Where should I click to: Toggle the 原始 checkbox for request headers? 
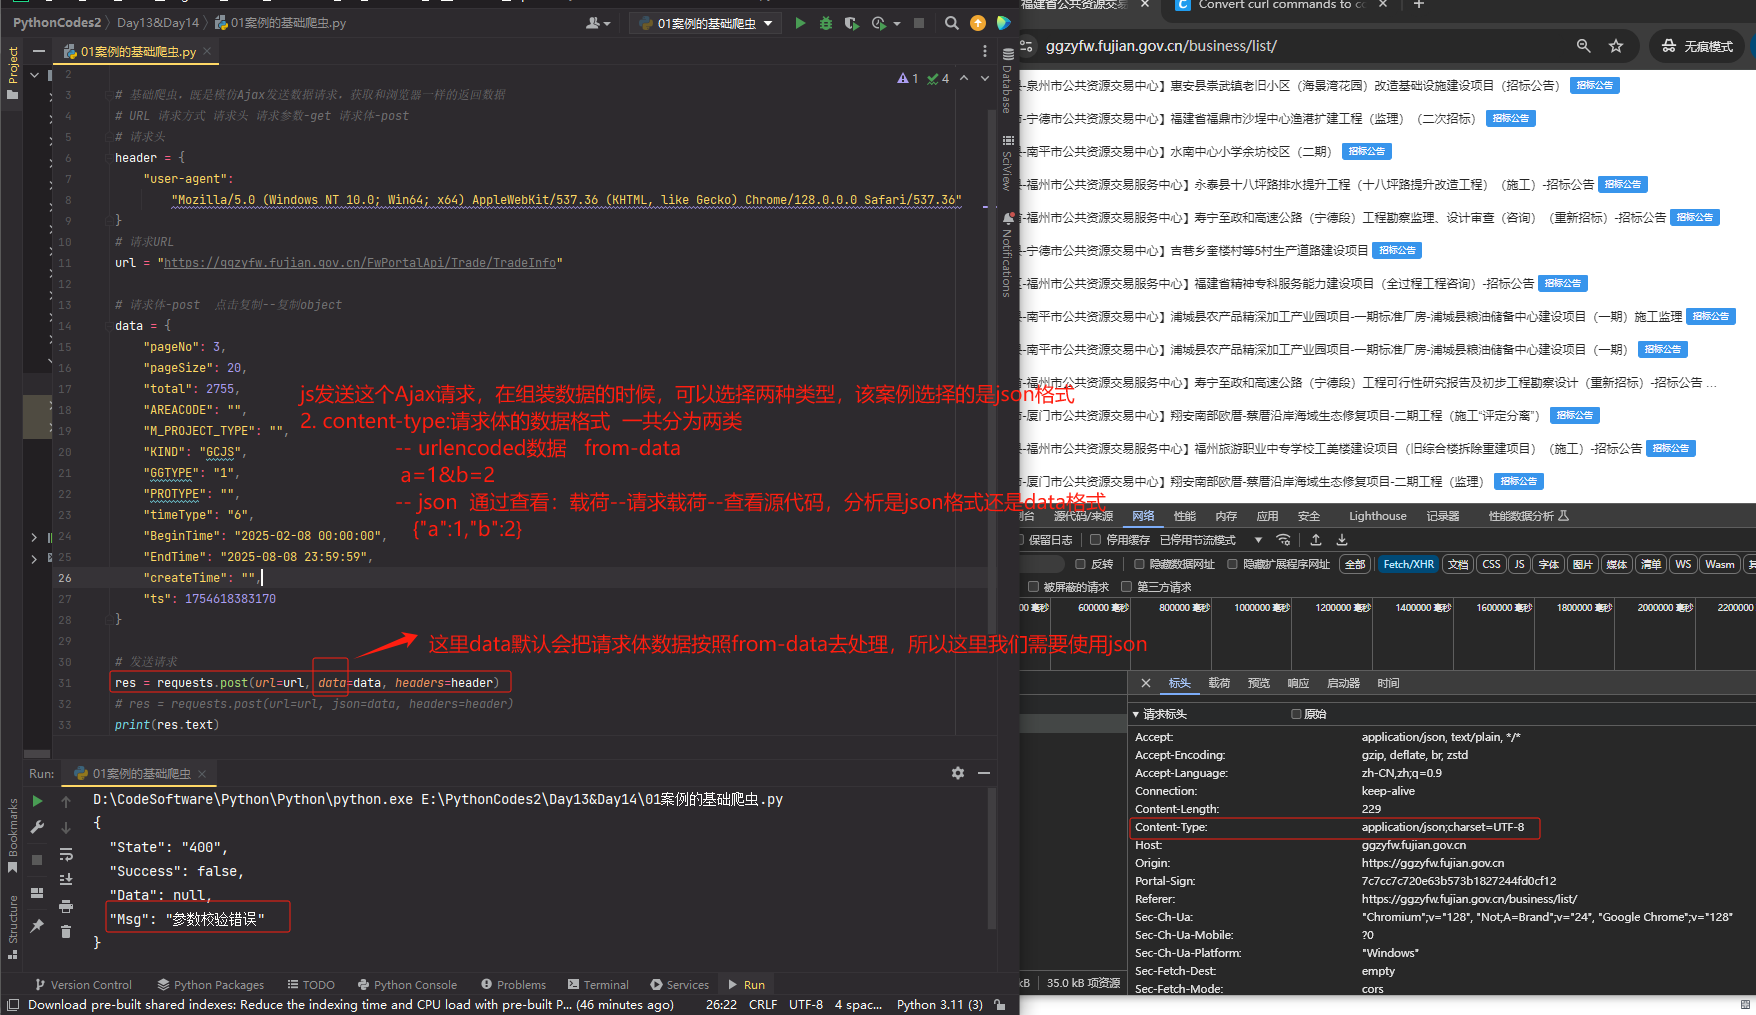pyautogui.click(x=1296, y=714)
